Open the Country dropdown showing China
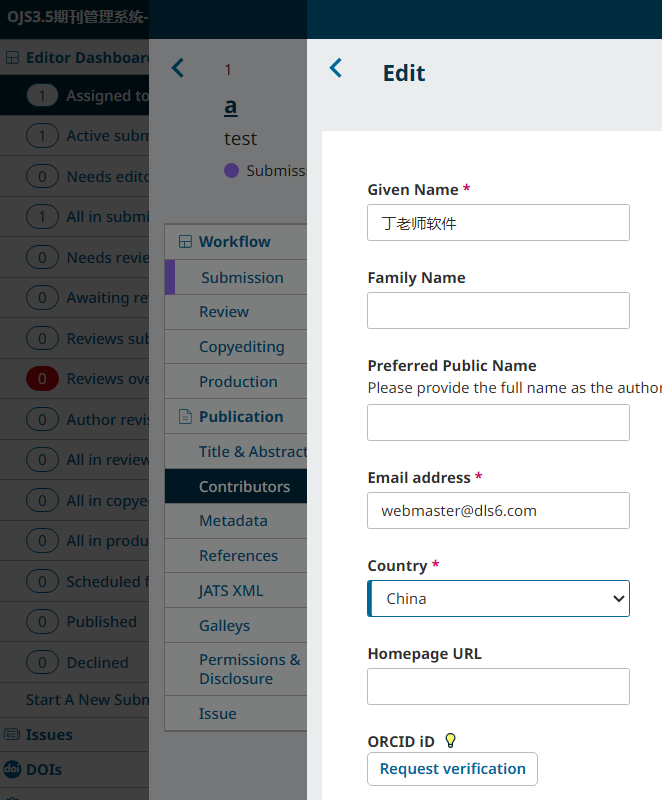662x800 pixels. click(x=498, y=599)
